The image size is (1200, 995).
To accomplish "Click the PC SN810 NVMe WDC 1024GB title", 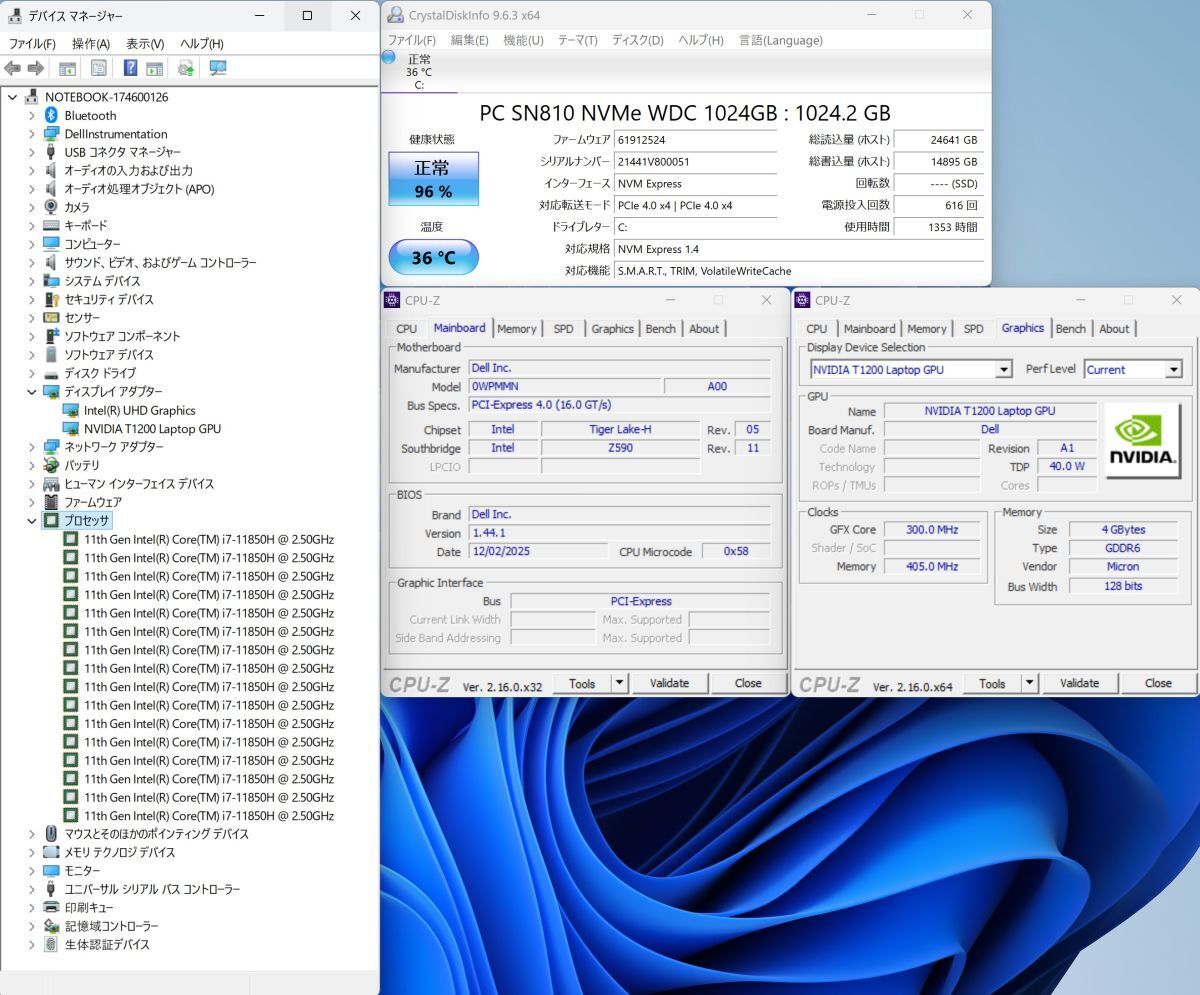I will tap(685, 113).
